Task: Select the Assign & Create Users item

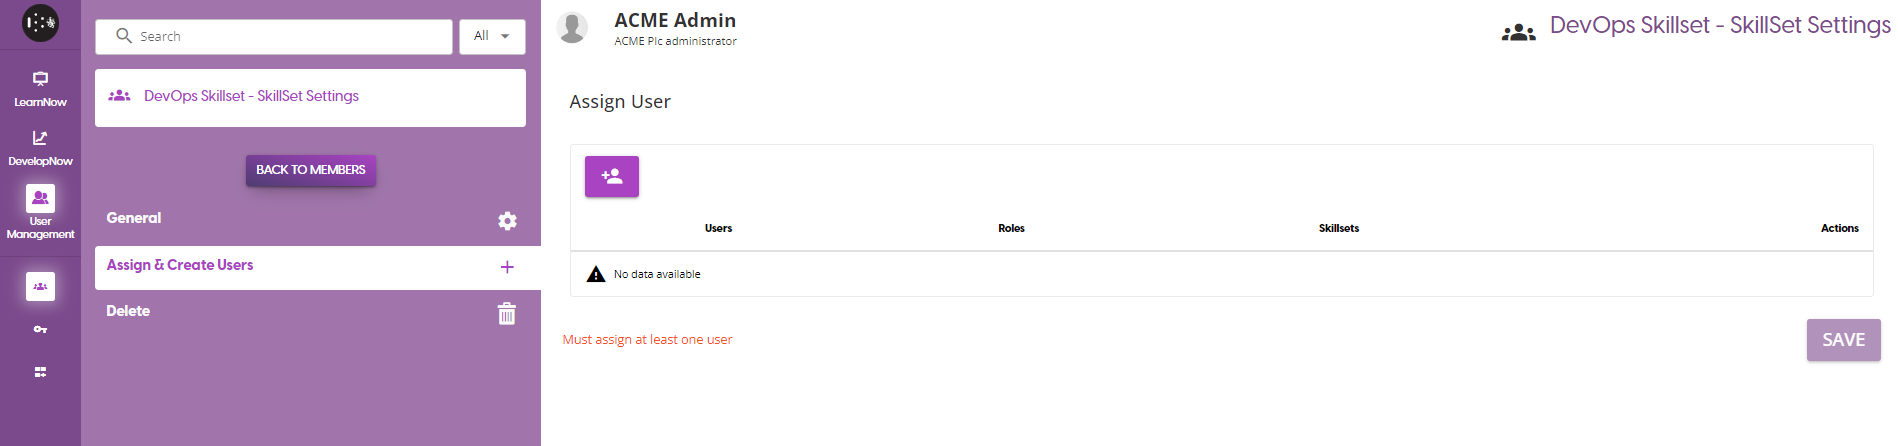Action: click(180, 265)
